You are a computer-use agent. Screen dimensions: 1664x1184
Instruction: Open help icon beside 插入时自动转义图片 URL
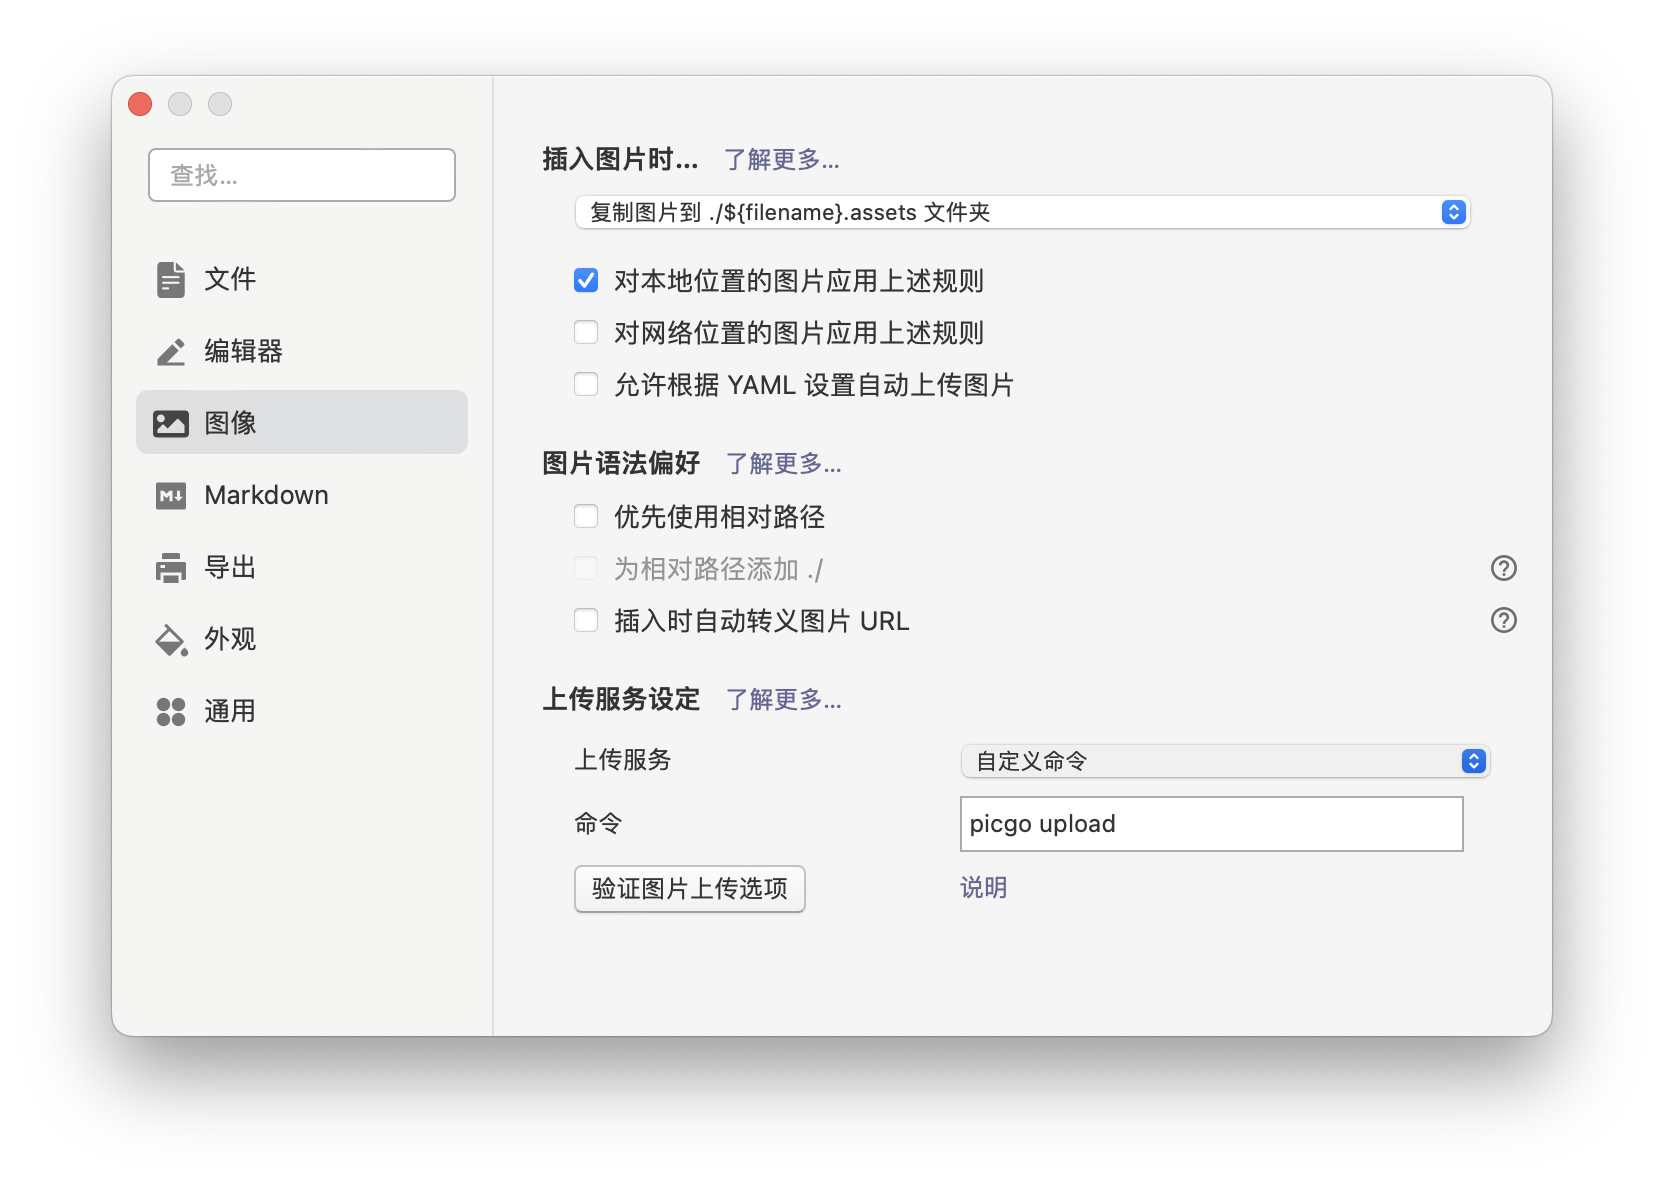[x=1504, y=620]
